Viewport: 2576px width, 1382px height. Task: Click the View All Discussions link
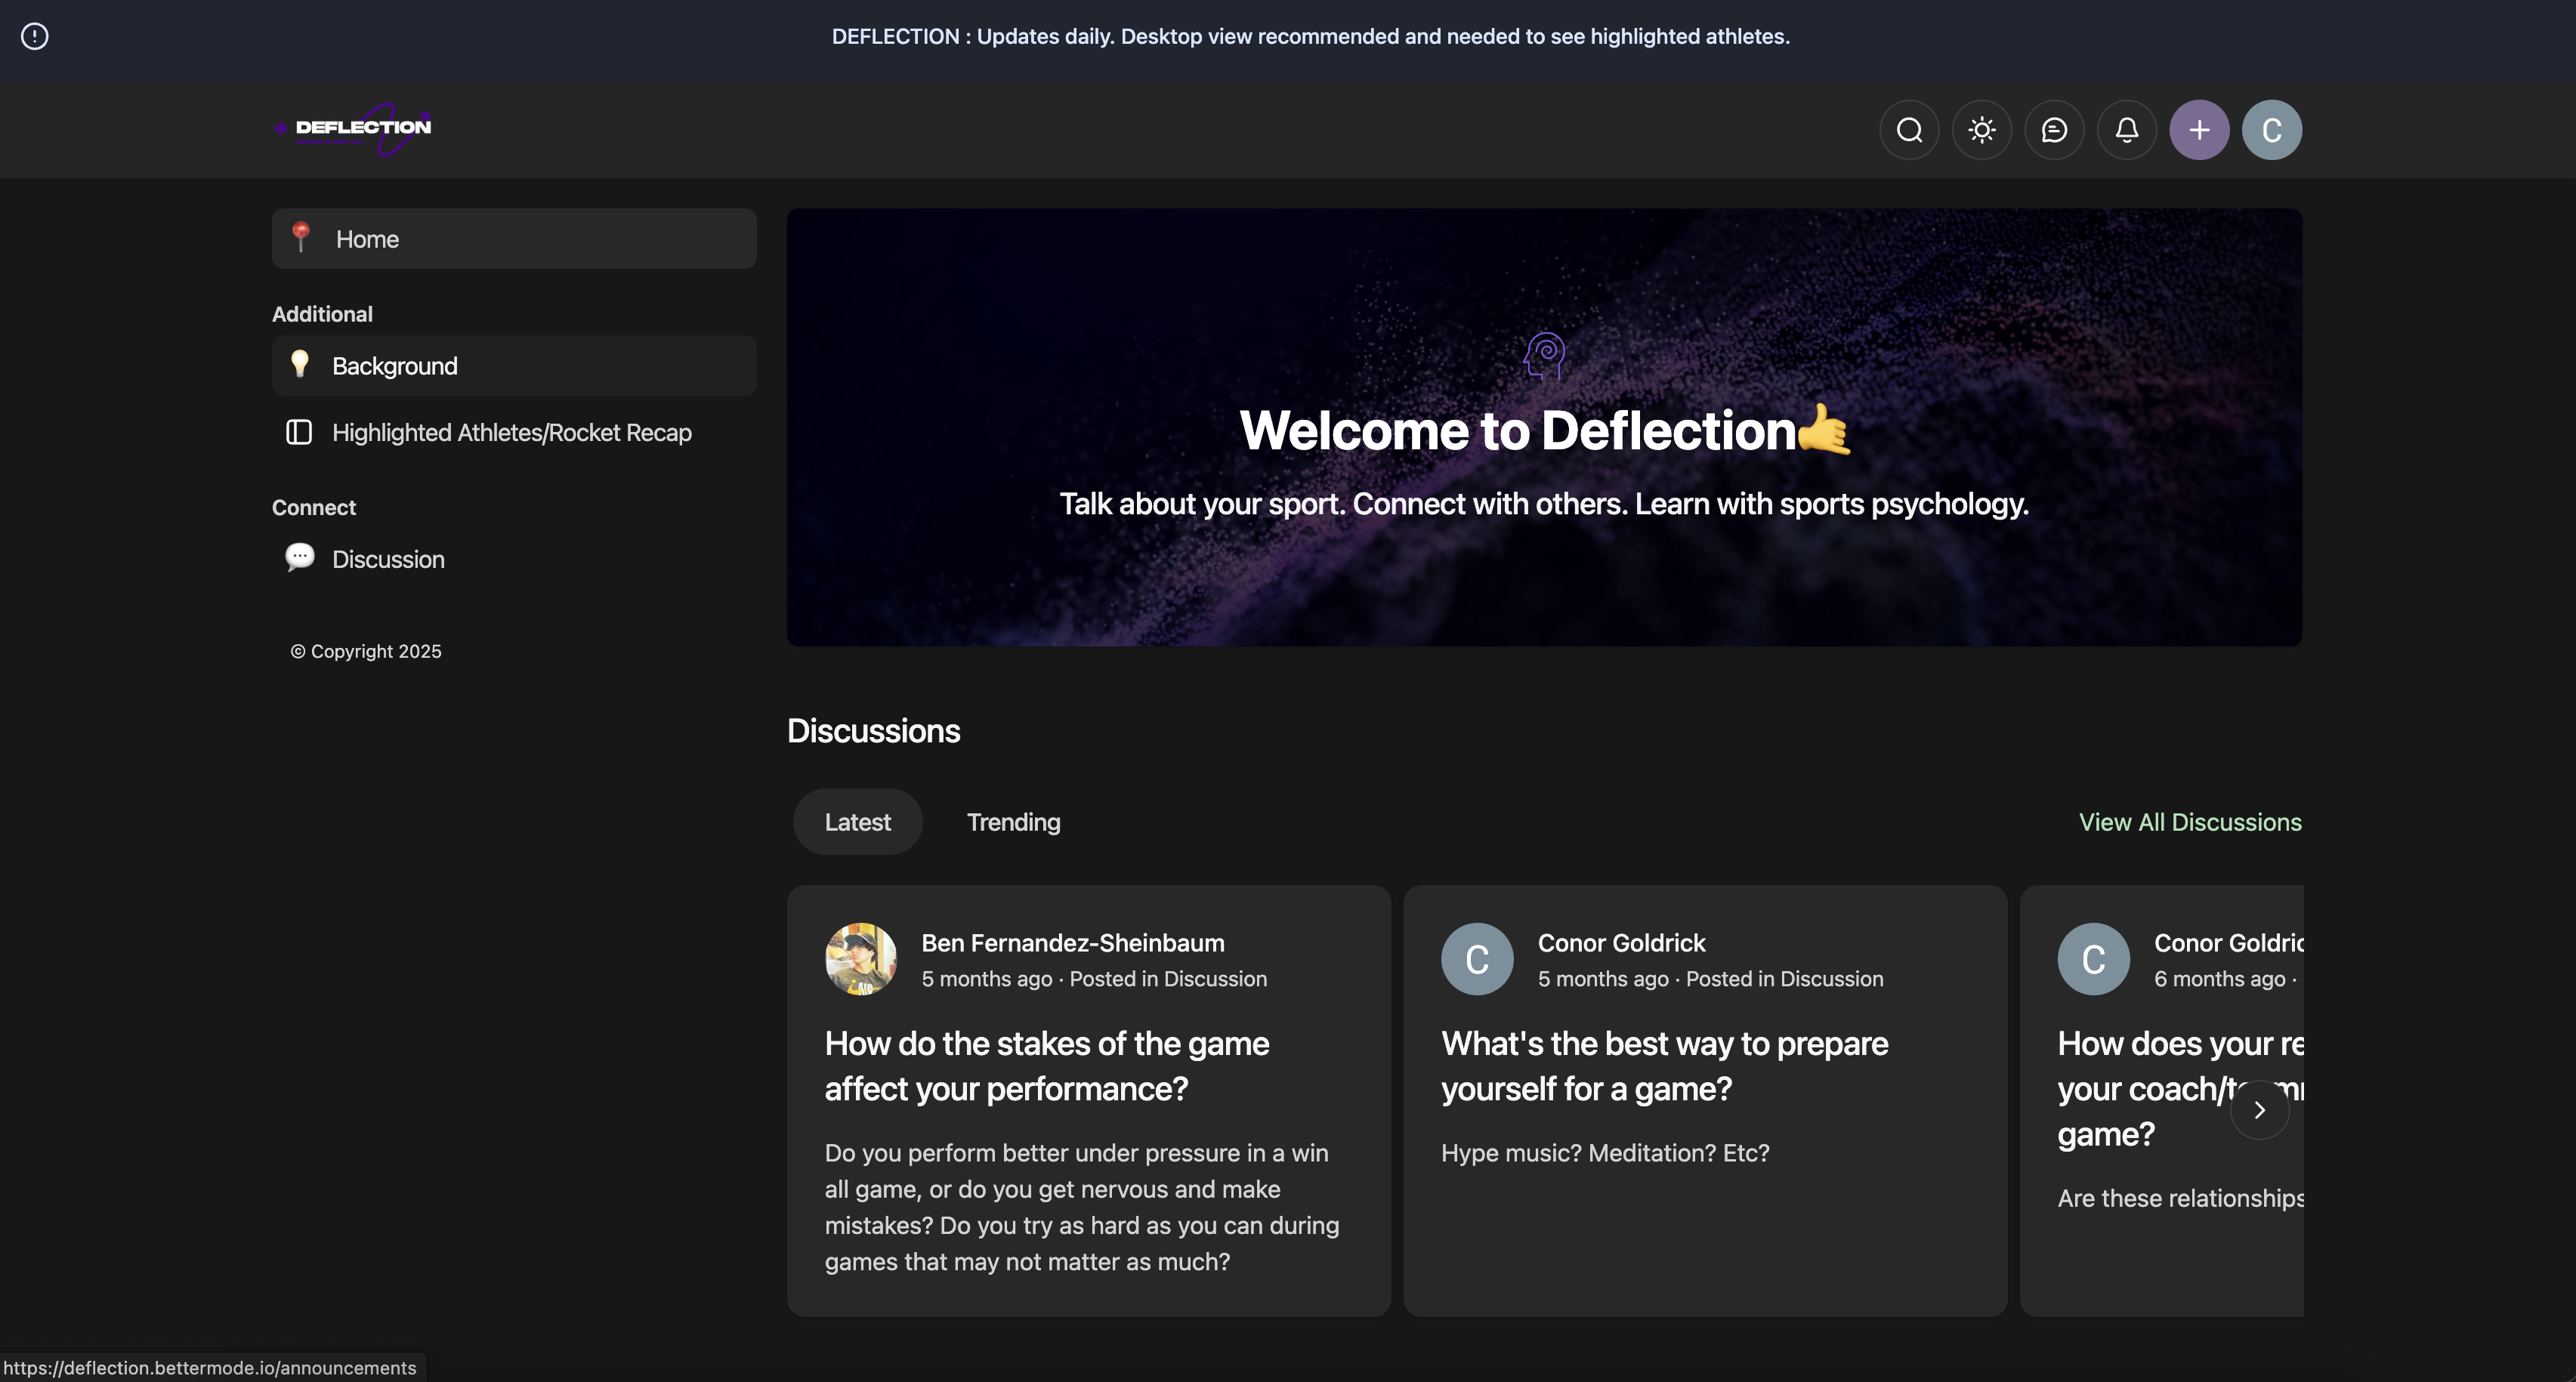point(2189,822)
